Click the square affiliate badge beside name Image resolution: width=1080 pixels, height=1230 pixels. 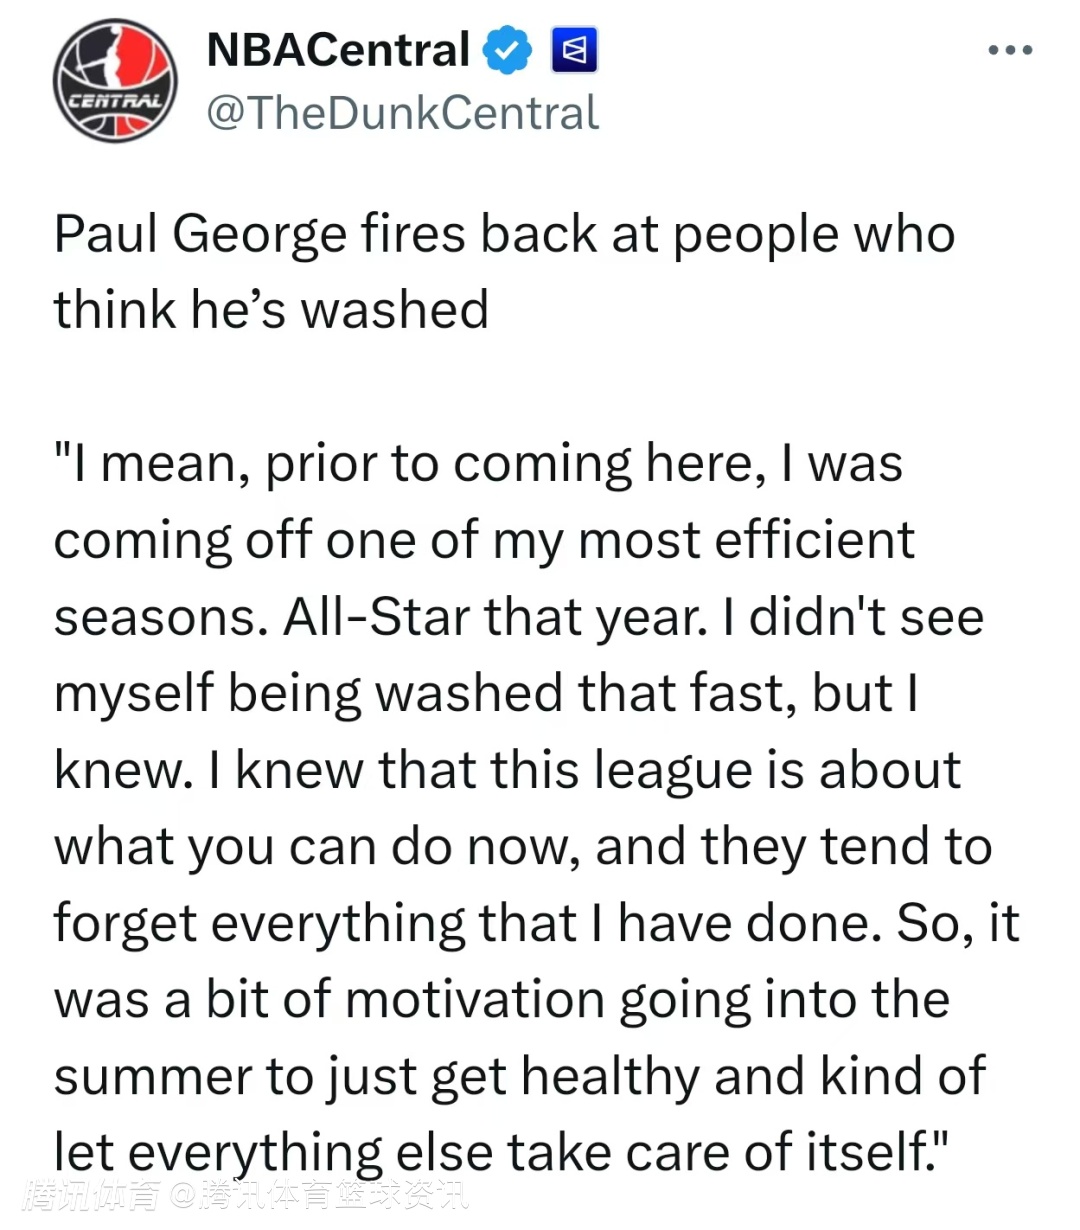point(575,50)
